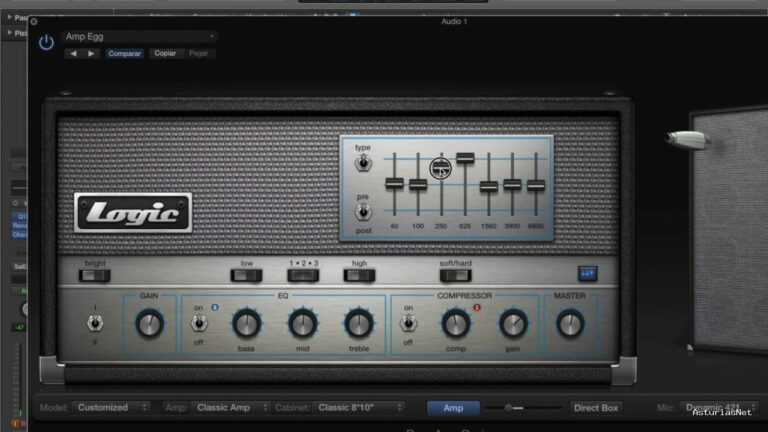Toggle the pre/post EQ switch

(x=363, y=212)
